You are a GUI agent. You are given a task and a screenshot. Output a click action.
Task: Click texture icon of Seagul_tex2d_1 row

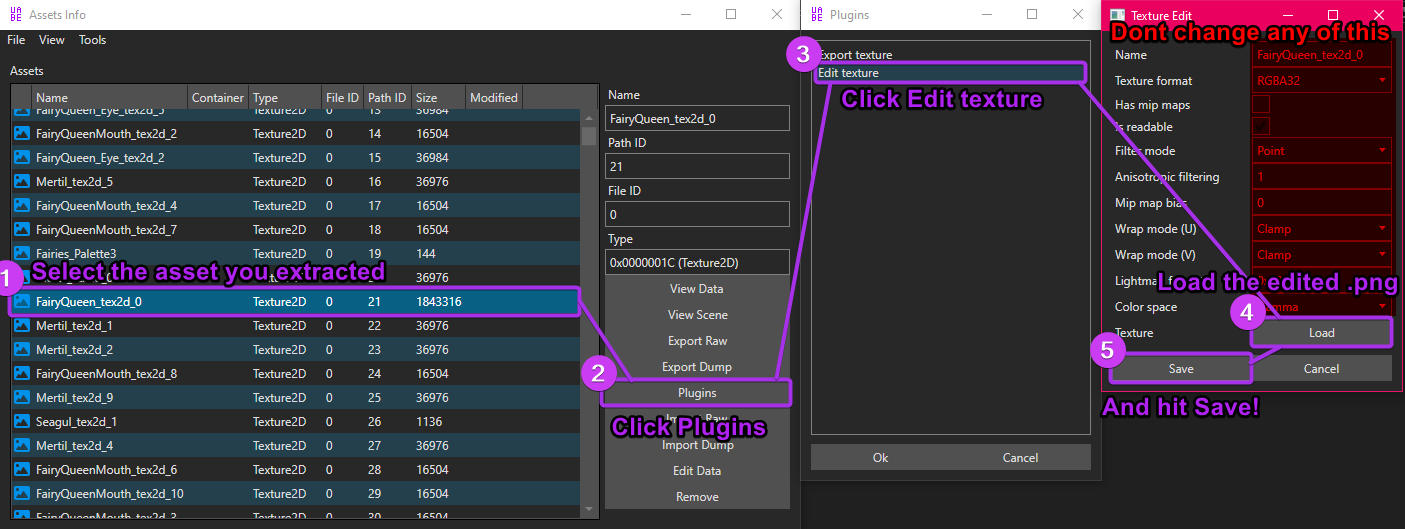click(x=22, y=421)
